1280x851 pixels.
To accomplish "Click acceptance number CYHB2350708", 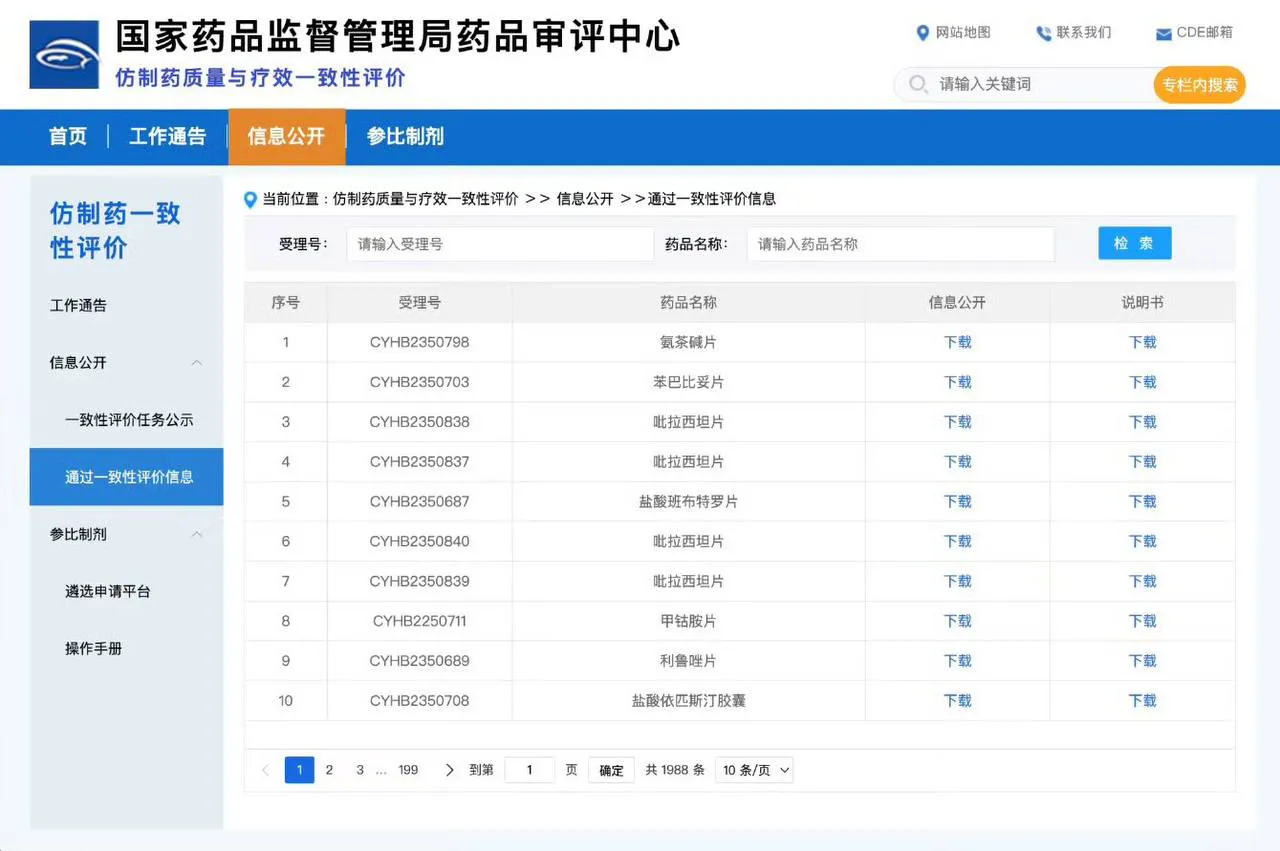I will [x=419, y=701].
